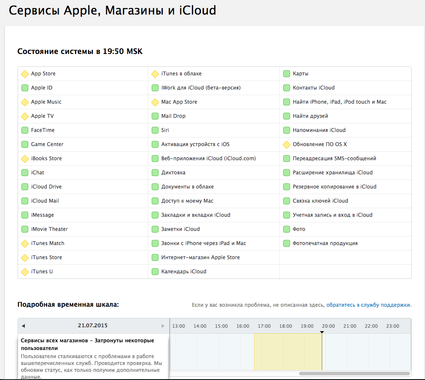Click 'Веб-приложения iCloud (iCloud.com)' text
Viewport: 425px width, 380px height.
209,158
